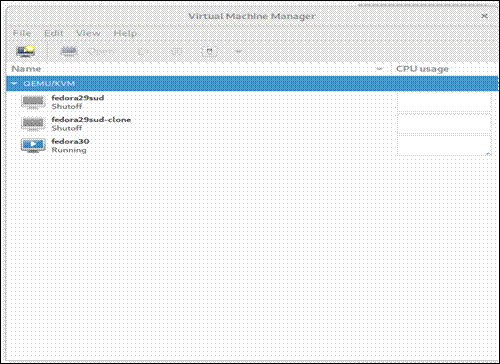
Task: Click the Shut down toolbar icon
Action: tap(209, 51)
